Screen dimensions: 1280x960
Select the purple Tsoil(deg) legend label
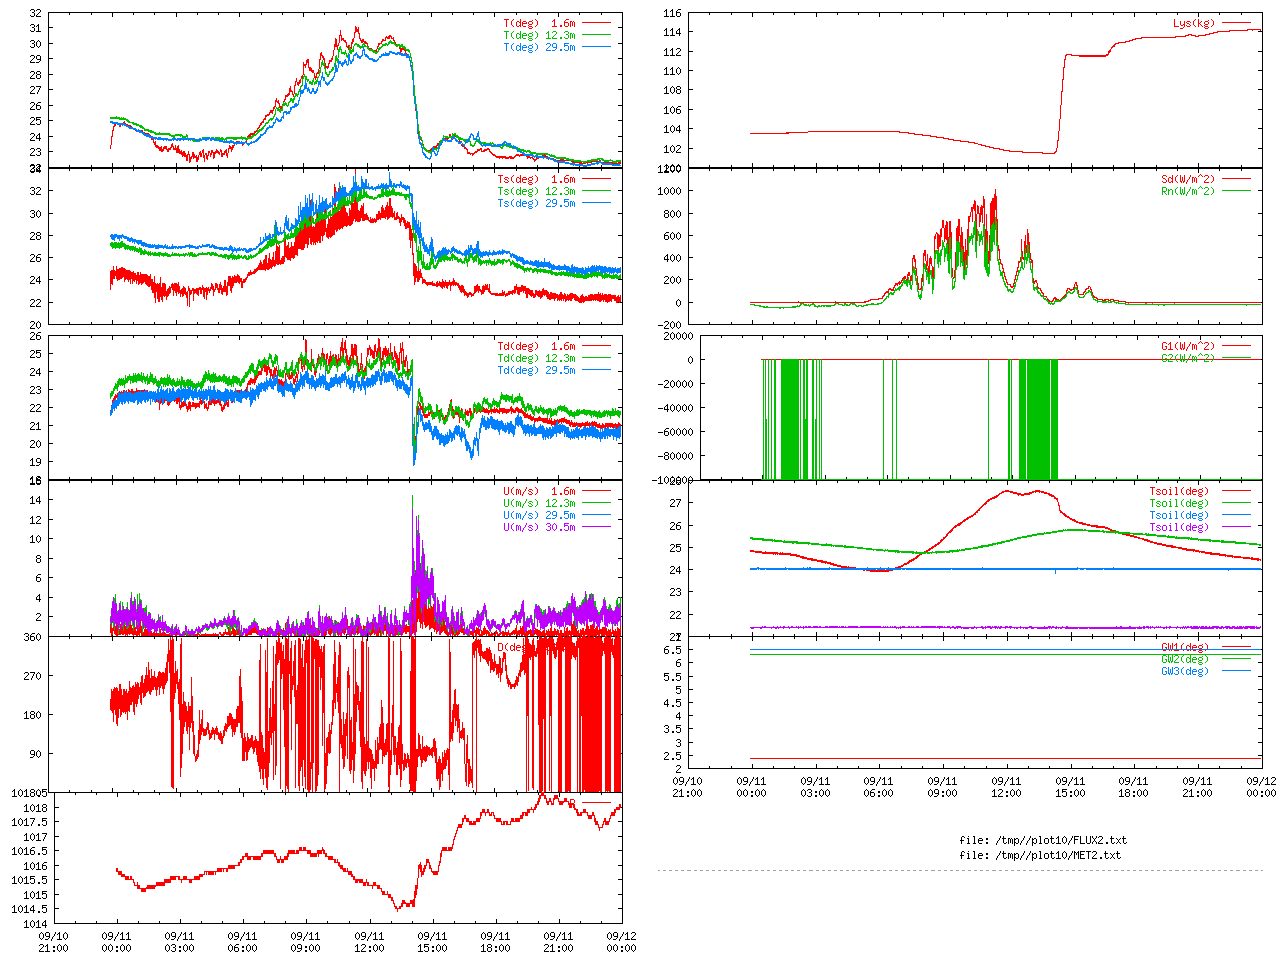coord(1179,528)
